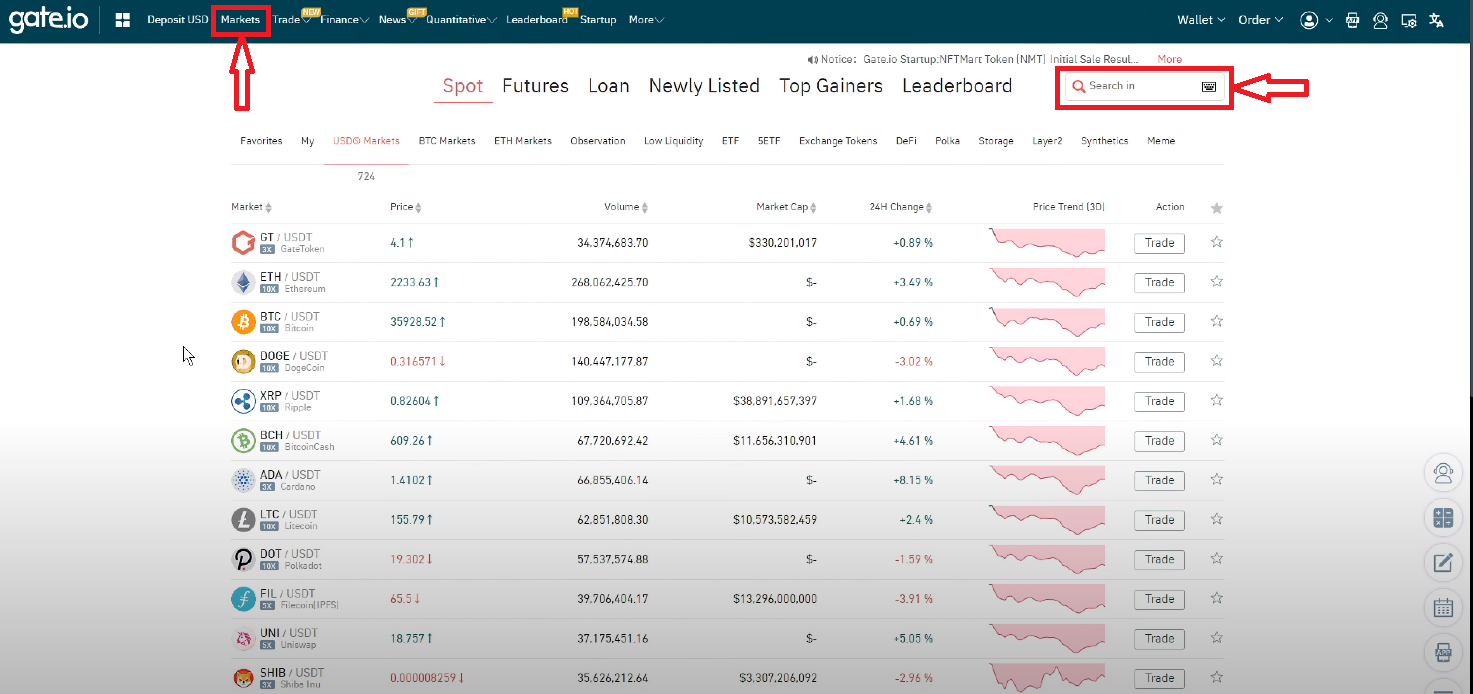The height and width of the screenshot is (694, 1473).
Task: Click Trade button for ETH / USDT
Action: click(1159, 282)
